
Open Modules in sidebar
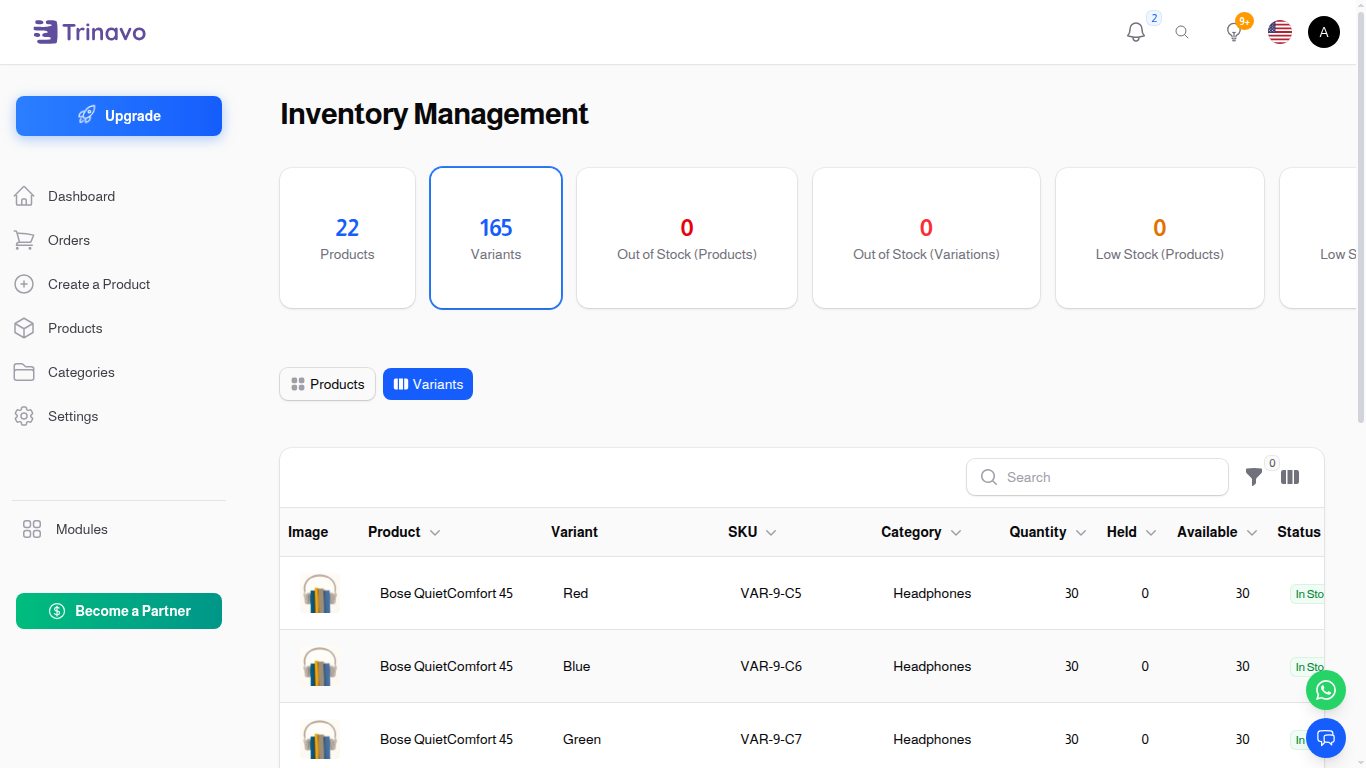pyautogui.click(x=82, y=529)
